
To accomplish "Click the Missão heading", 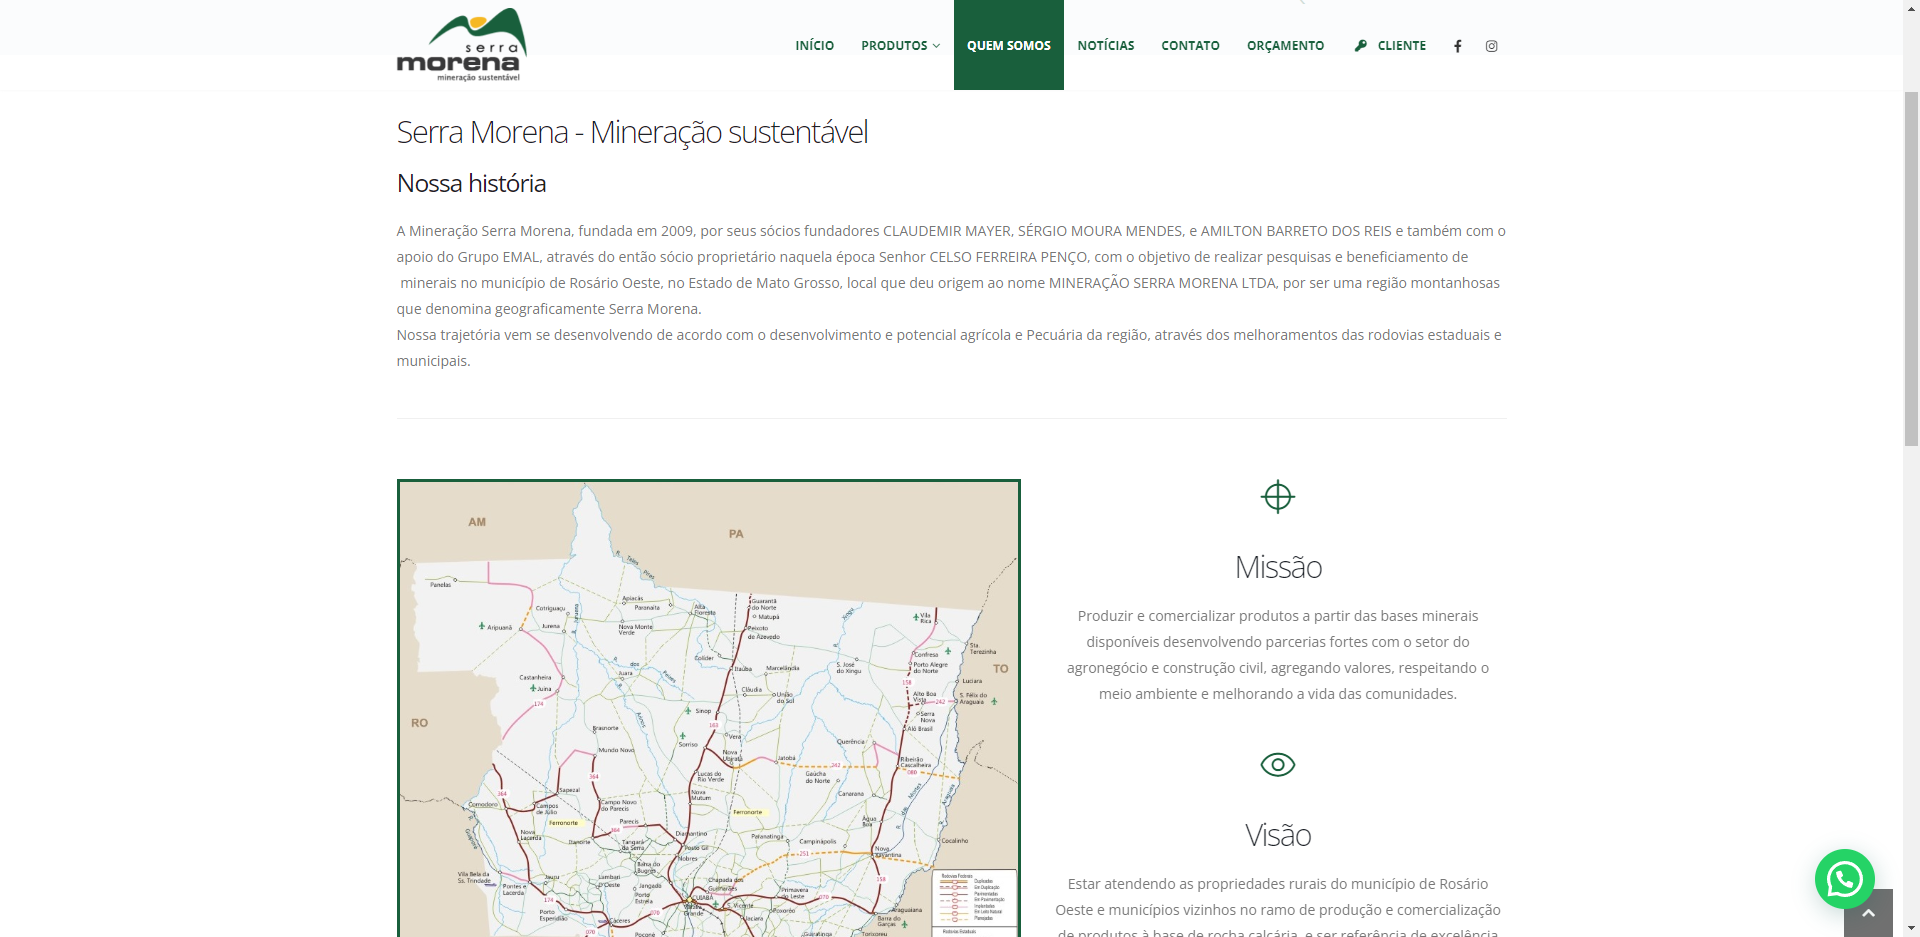I will pyautogui.click(x=1278, y=567).
